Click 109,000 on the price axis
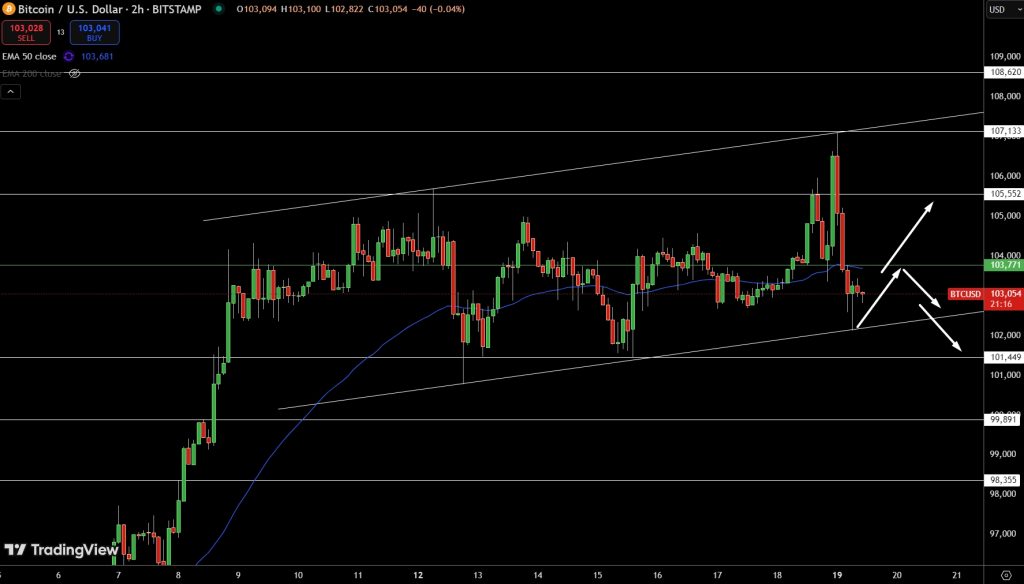The height and width of the screenshot is (584, 1024). point(1005,56)
